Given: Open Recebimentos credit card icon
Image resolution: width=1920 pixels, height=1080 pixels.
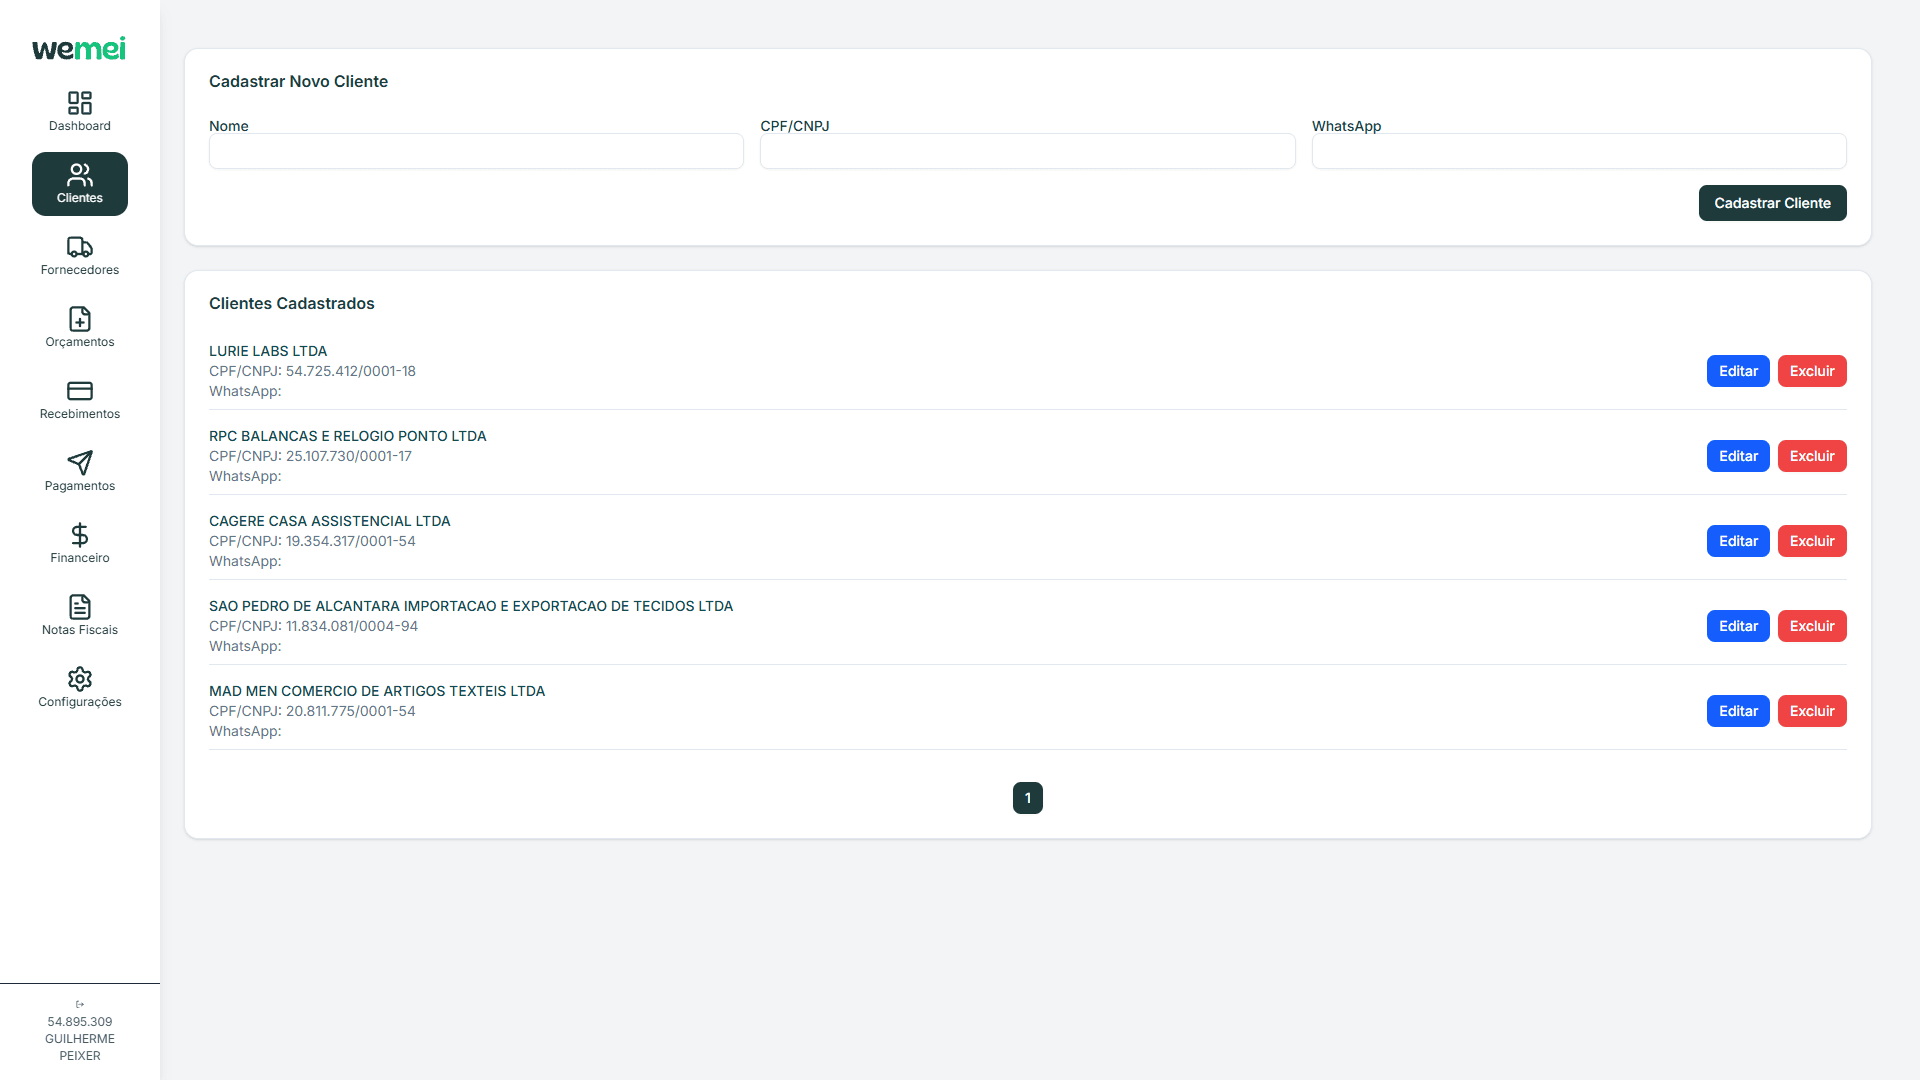Looking at the screenshot, I should 80,391.
